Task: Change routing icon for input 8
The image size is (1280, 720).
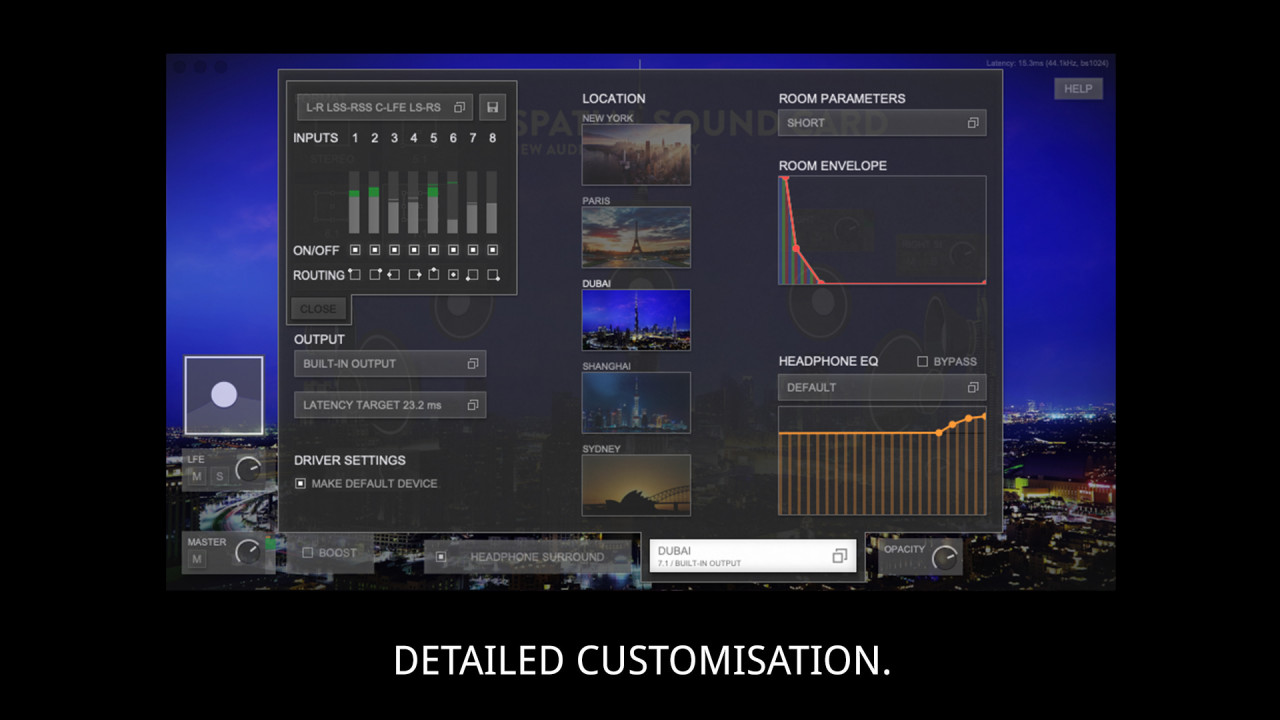Action: tap(492, 275)
